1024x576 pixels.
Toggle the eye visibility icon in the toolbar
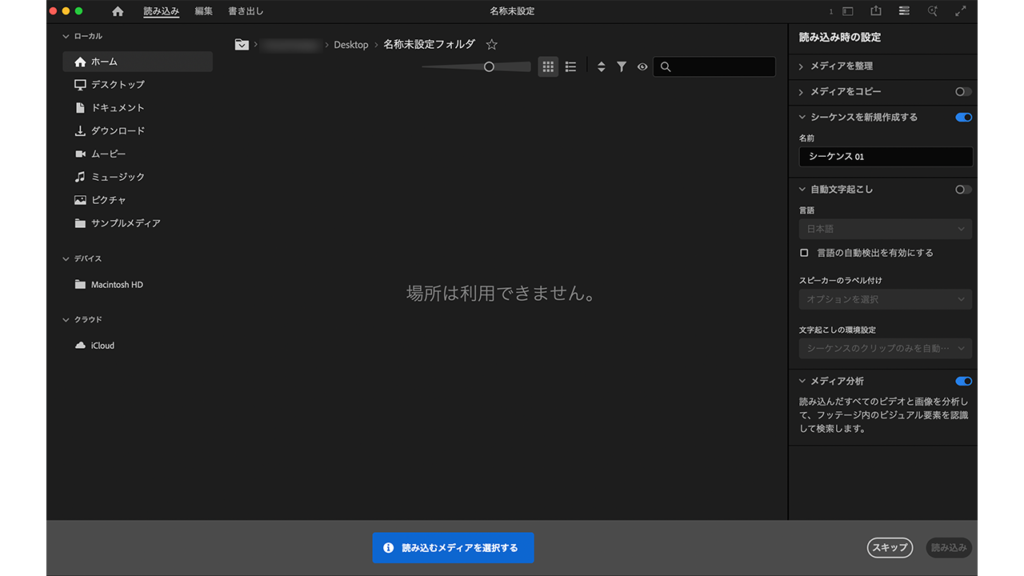(642, 67)
